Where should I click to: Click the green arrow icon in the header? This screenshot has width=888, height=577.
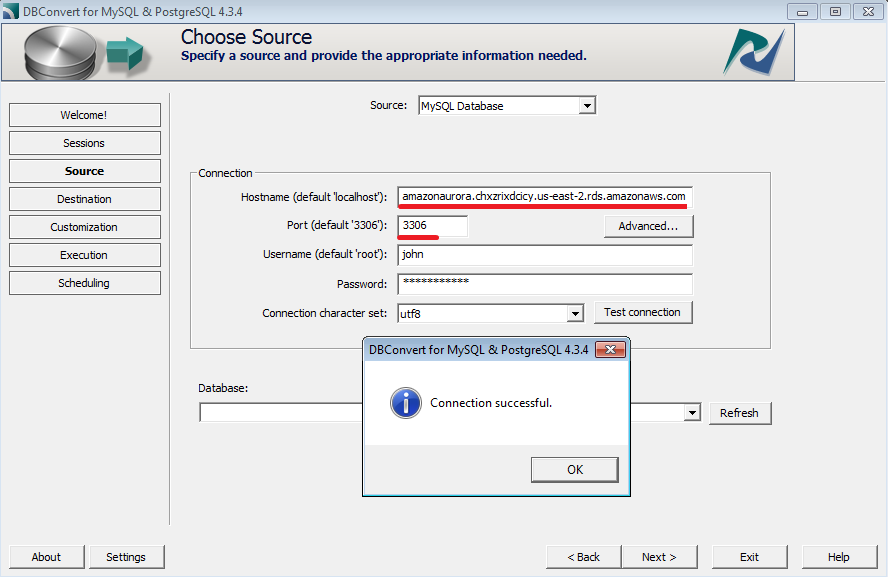pyautogui.click(x=125, y=53)
